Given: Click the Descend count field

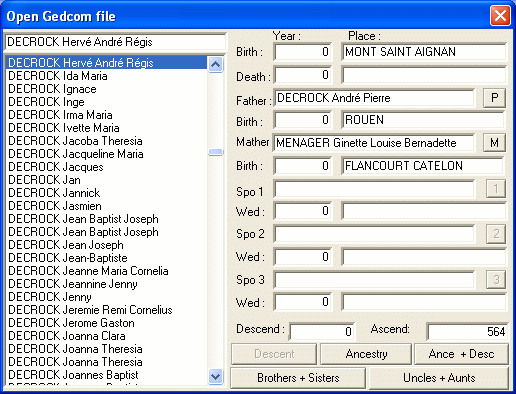Looking at the screenshot, I should click(x=322, y=331).
